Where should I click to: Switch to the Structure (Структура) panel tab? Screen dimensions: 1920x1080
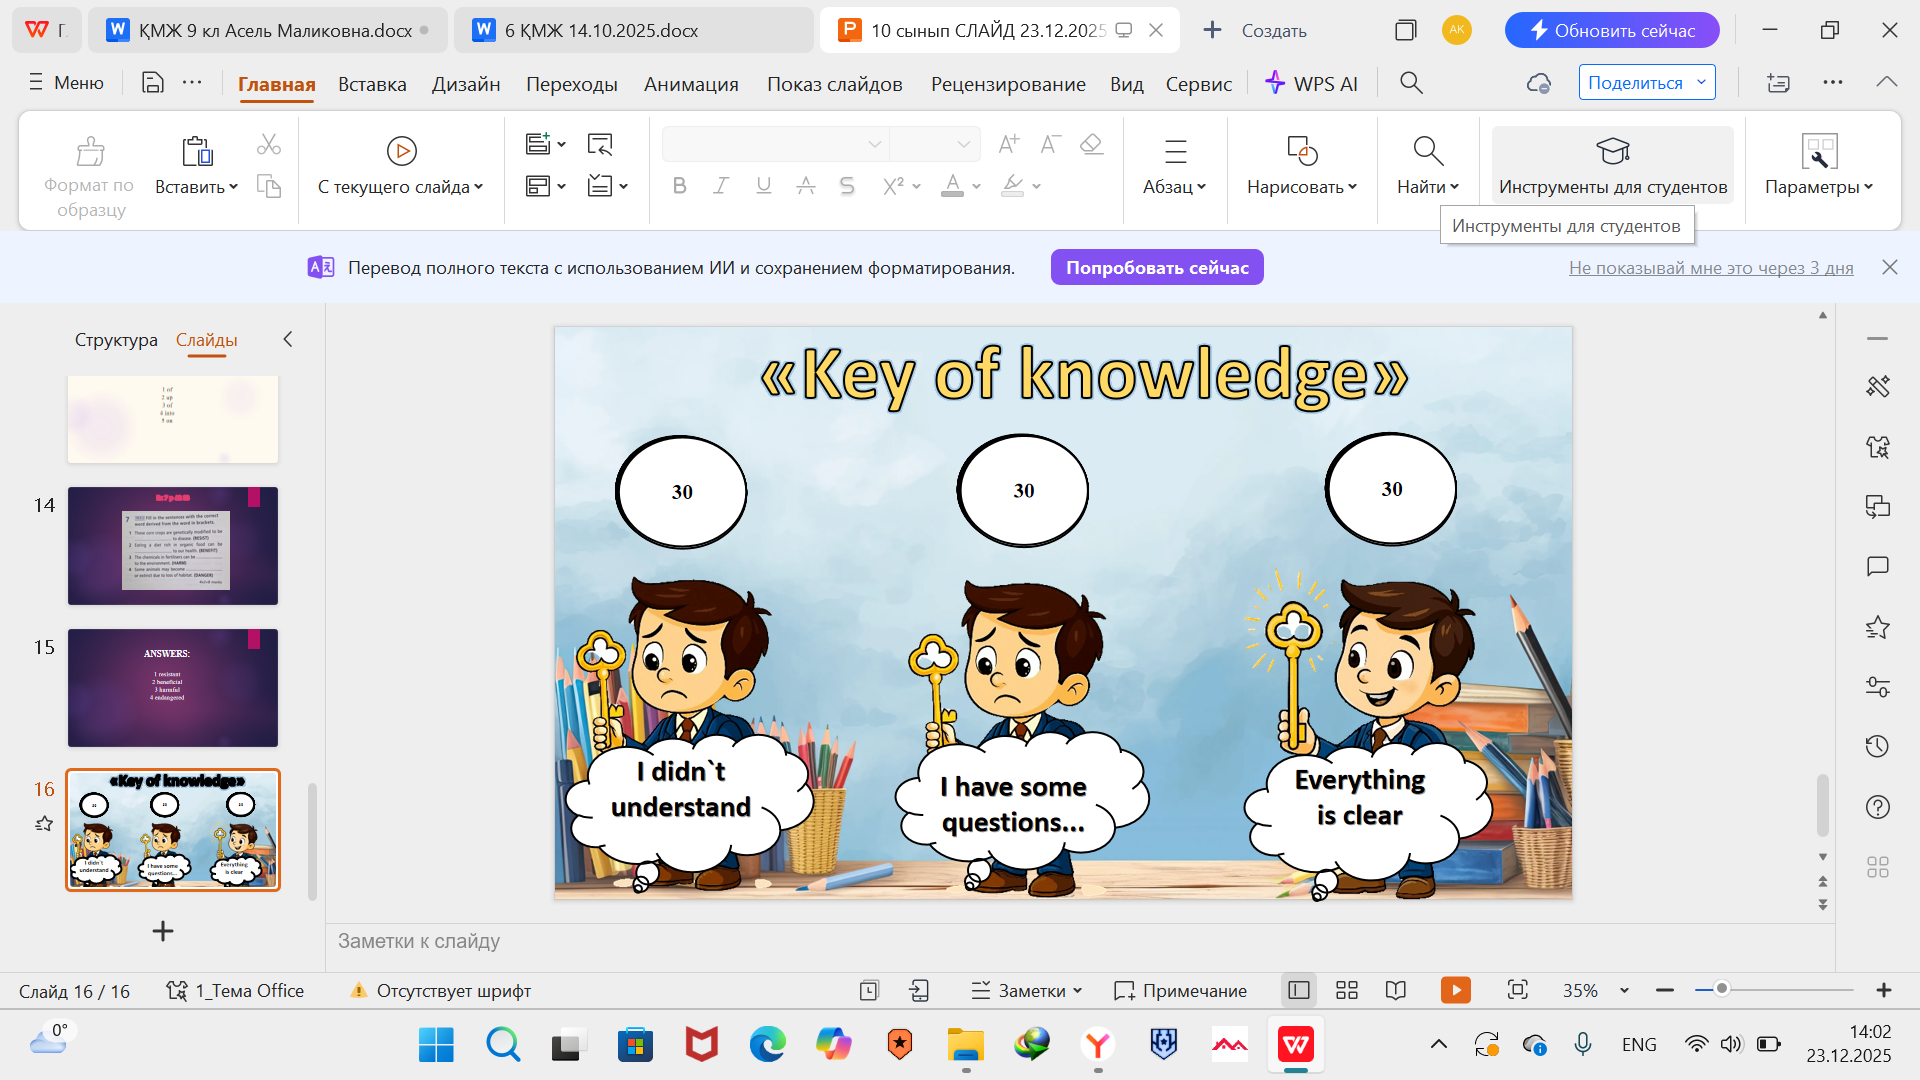click(x=116, y=340)
